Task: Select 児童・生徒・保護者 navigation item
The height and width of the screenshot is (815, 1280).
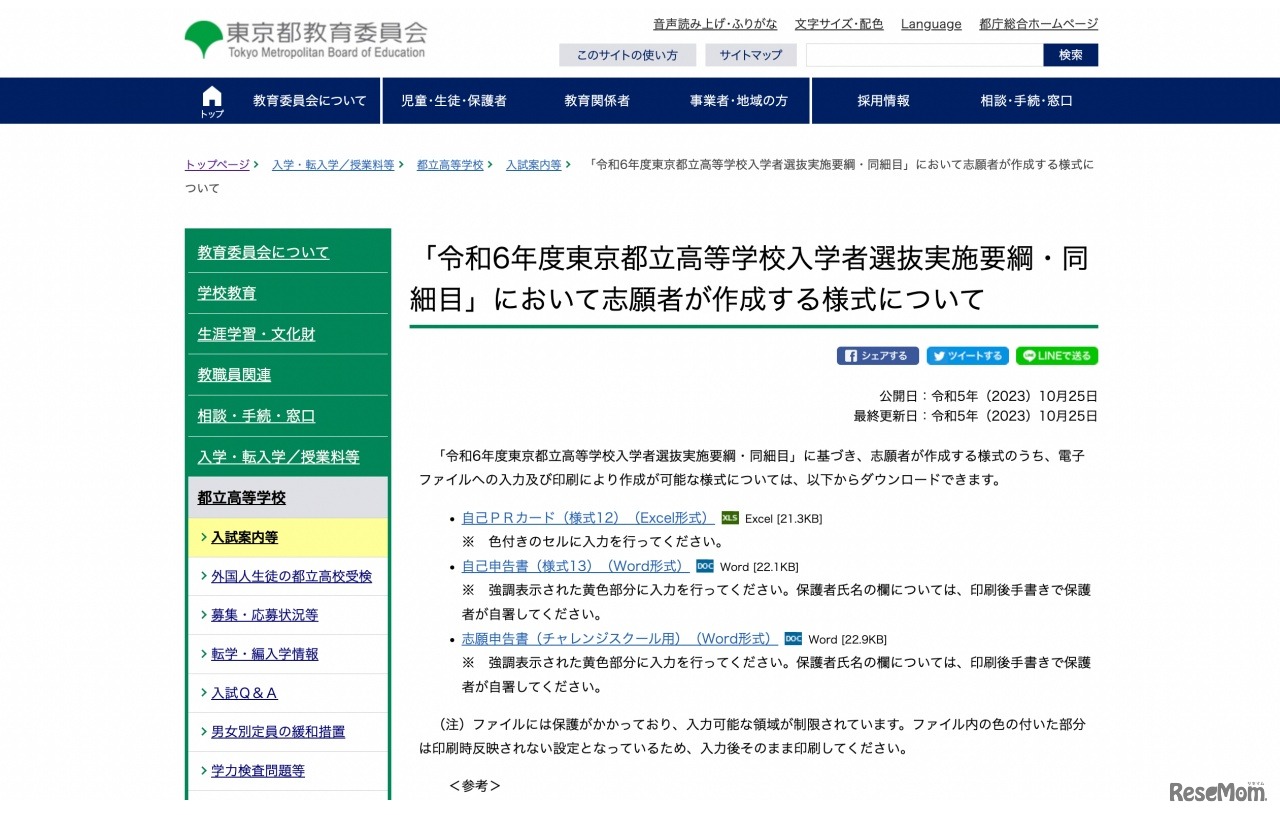Action: pos(453,101)
